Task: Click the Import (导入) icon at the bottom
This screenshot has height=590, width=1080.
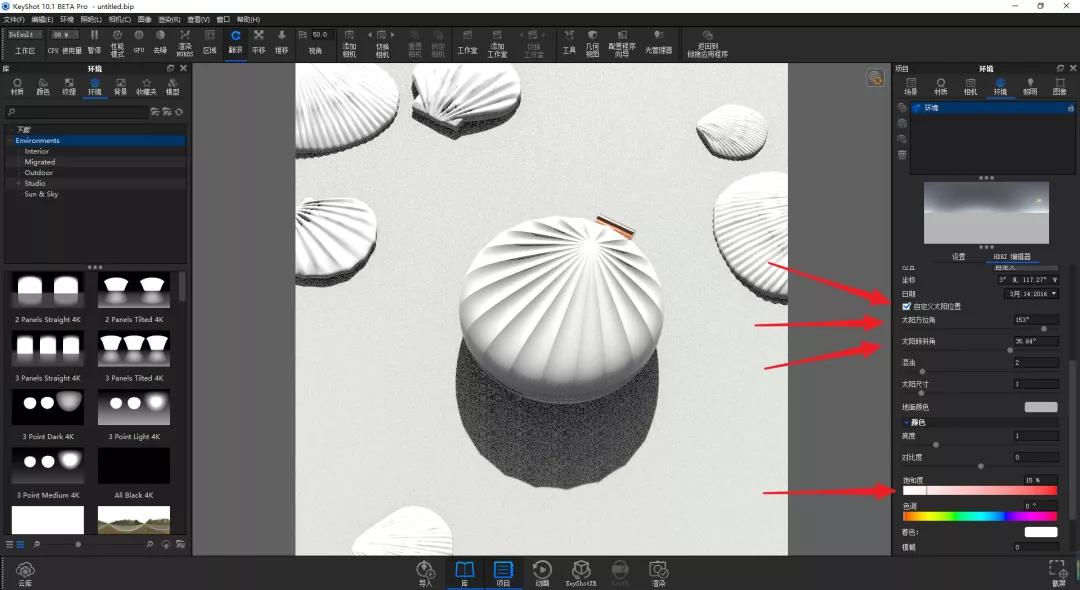Action: 426,573
